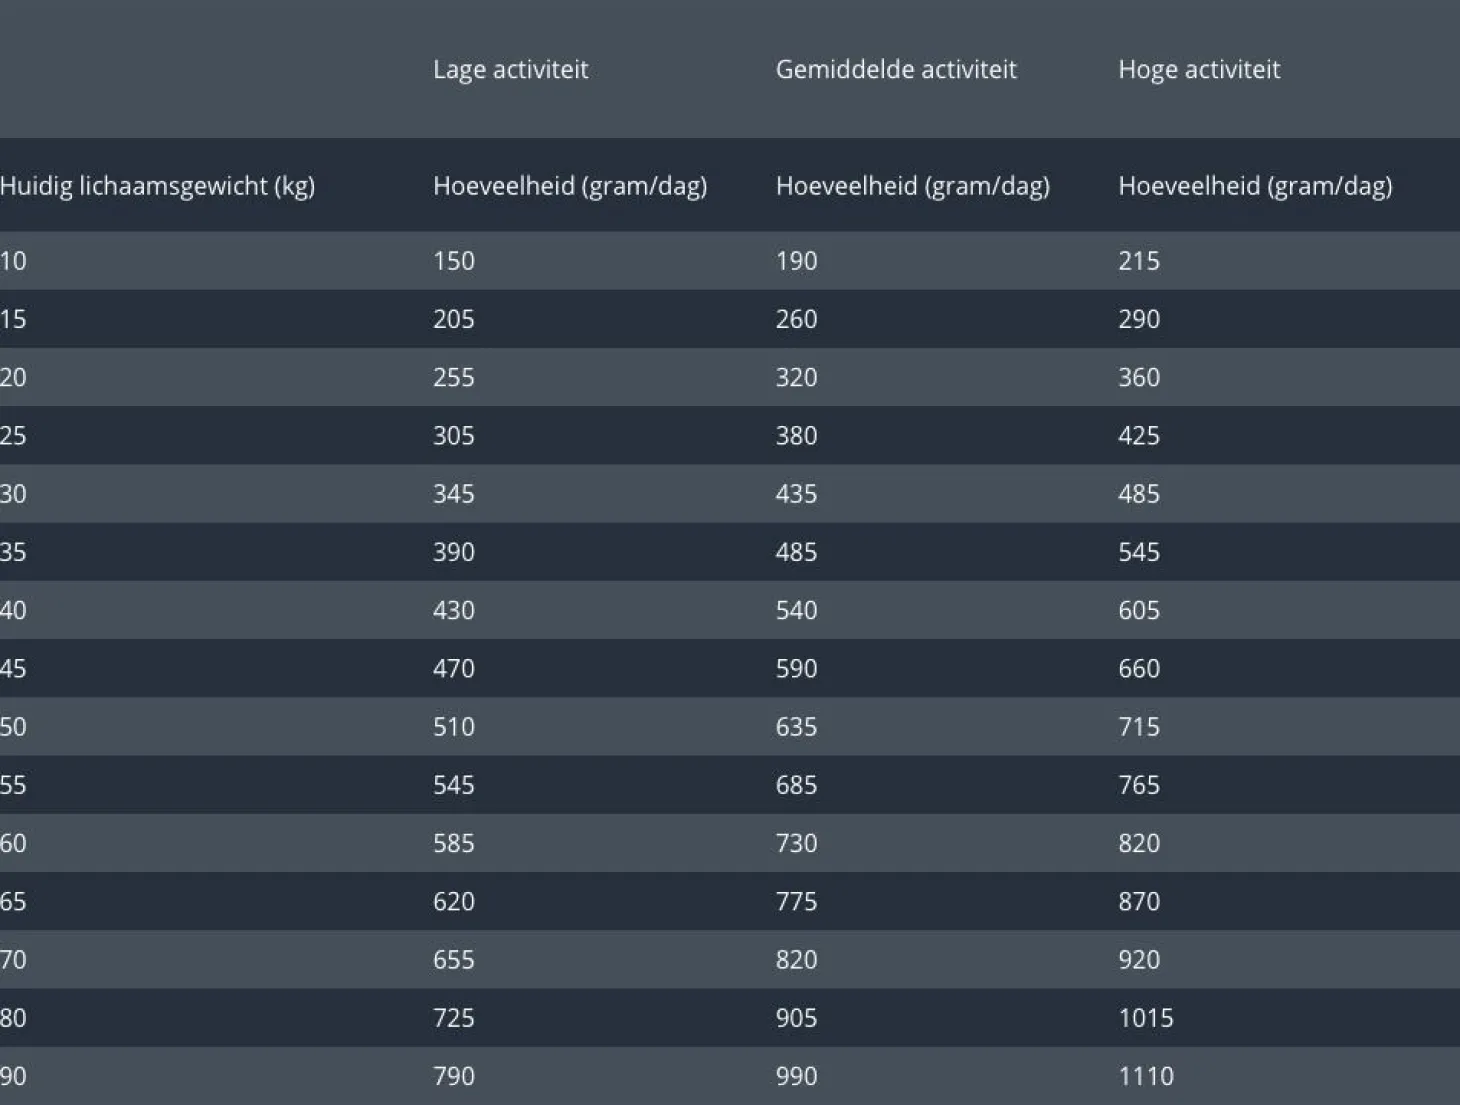Click the body weight cell showing 35
This screenshot has width=1460, height=1105.
pyautogui.click(x=13, y=552)
